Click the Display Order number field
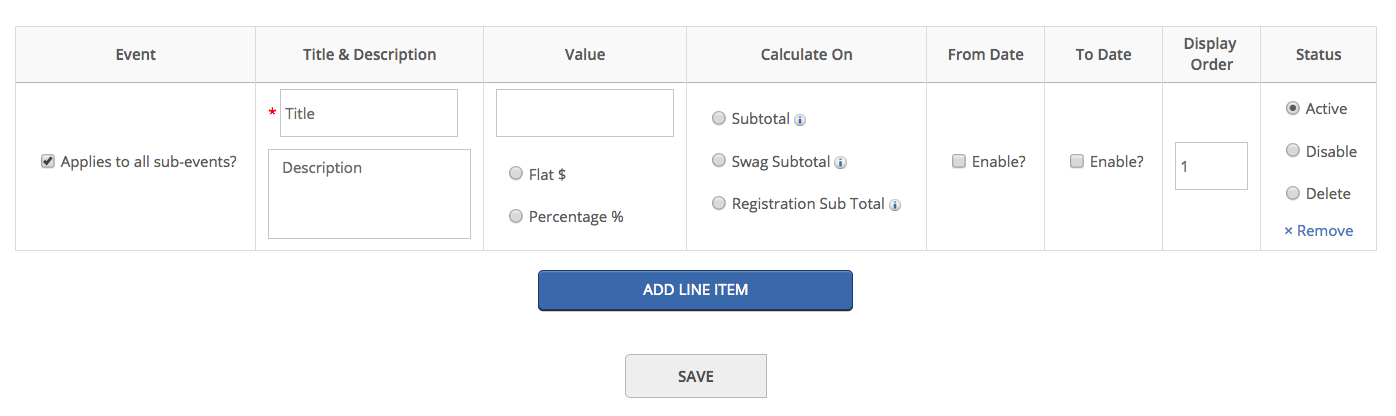The width and height of the screenshot is (1396, 416). click(1211, 166)
